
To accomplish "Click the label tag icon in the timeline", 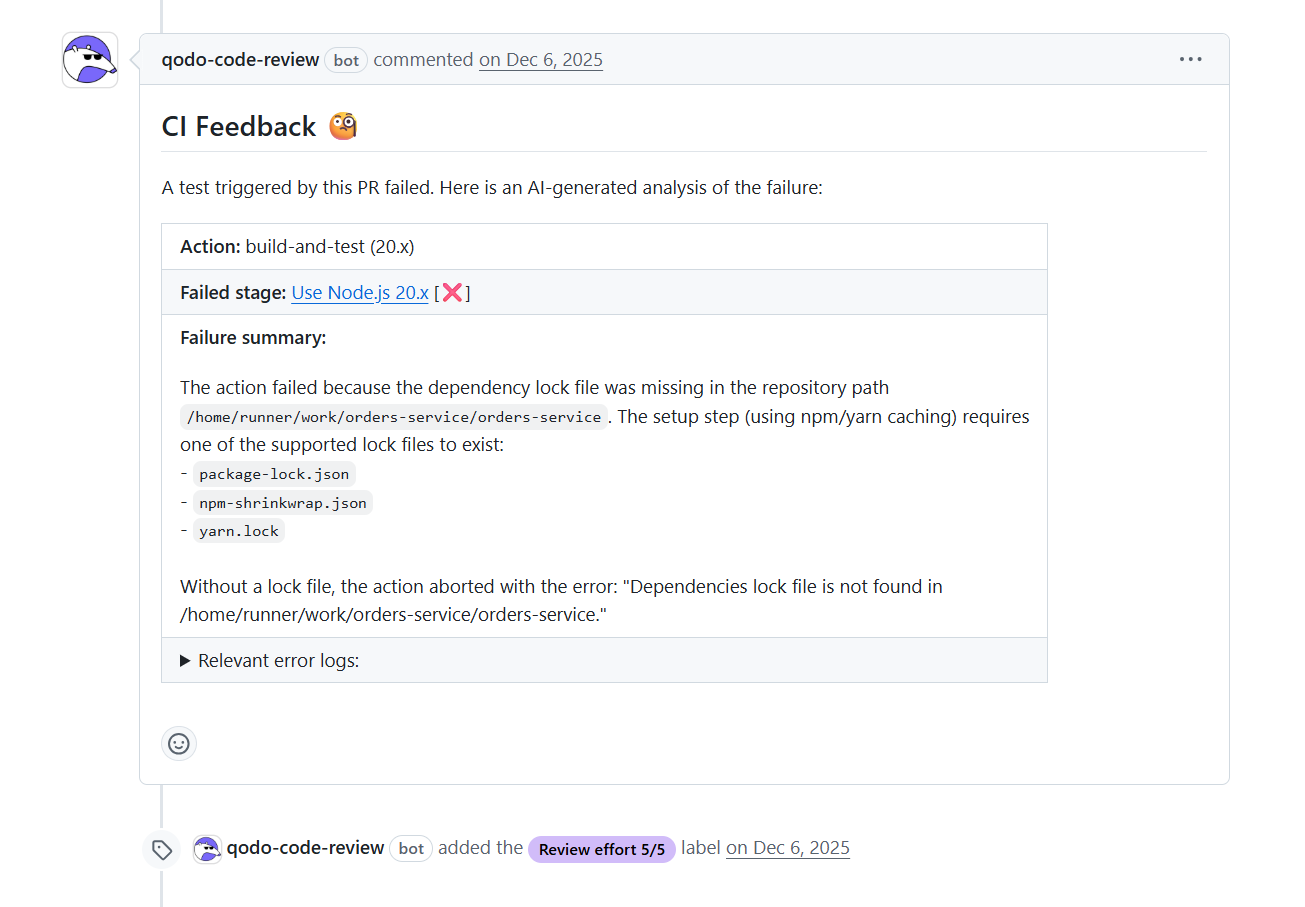I will (162, 850).
